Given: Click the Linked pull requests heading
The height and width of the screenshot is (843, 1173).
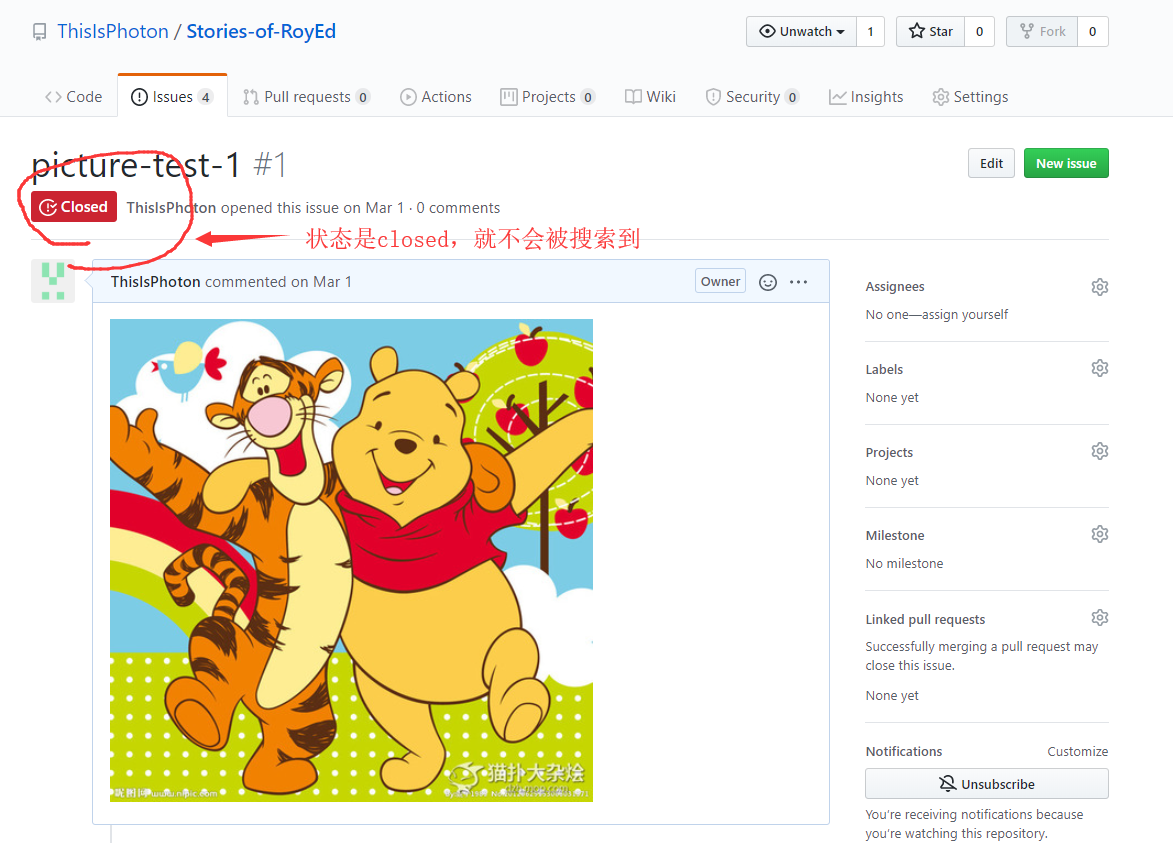Looking at the screenshot, I should pyautogui.click(x=925, y=619).
